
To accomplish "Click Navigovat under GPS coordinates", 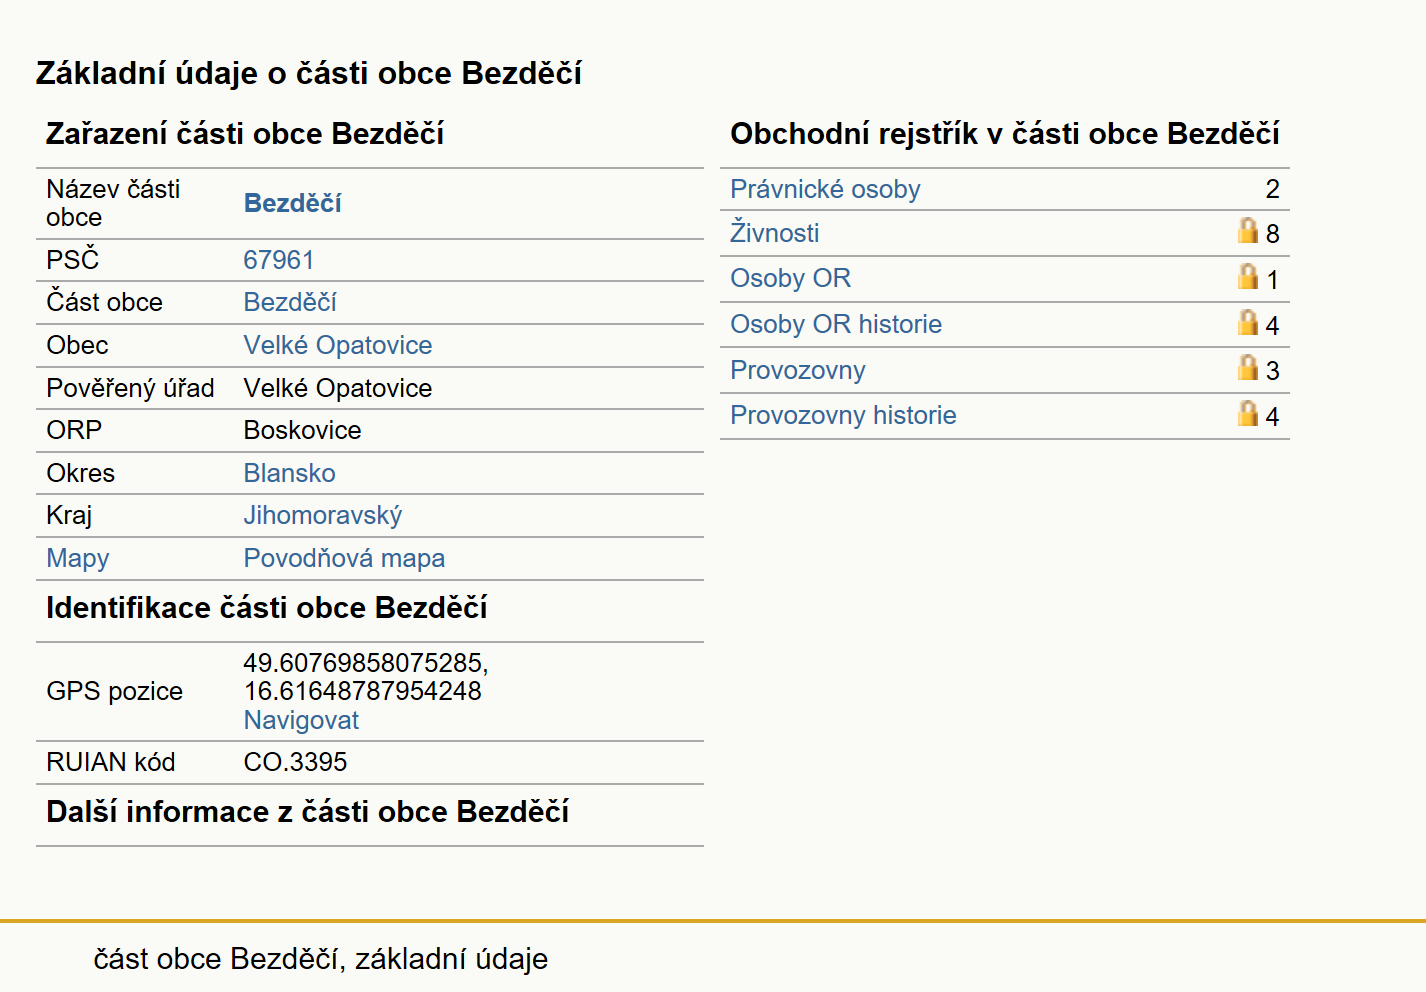I will (x=301, y=720).
